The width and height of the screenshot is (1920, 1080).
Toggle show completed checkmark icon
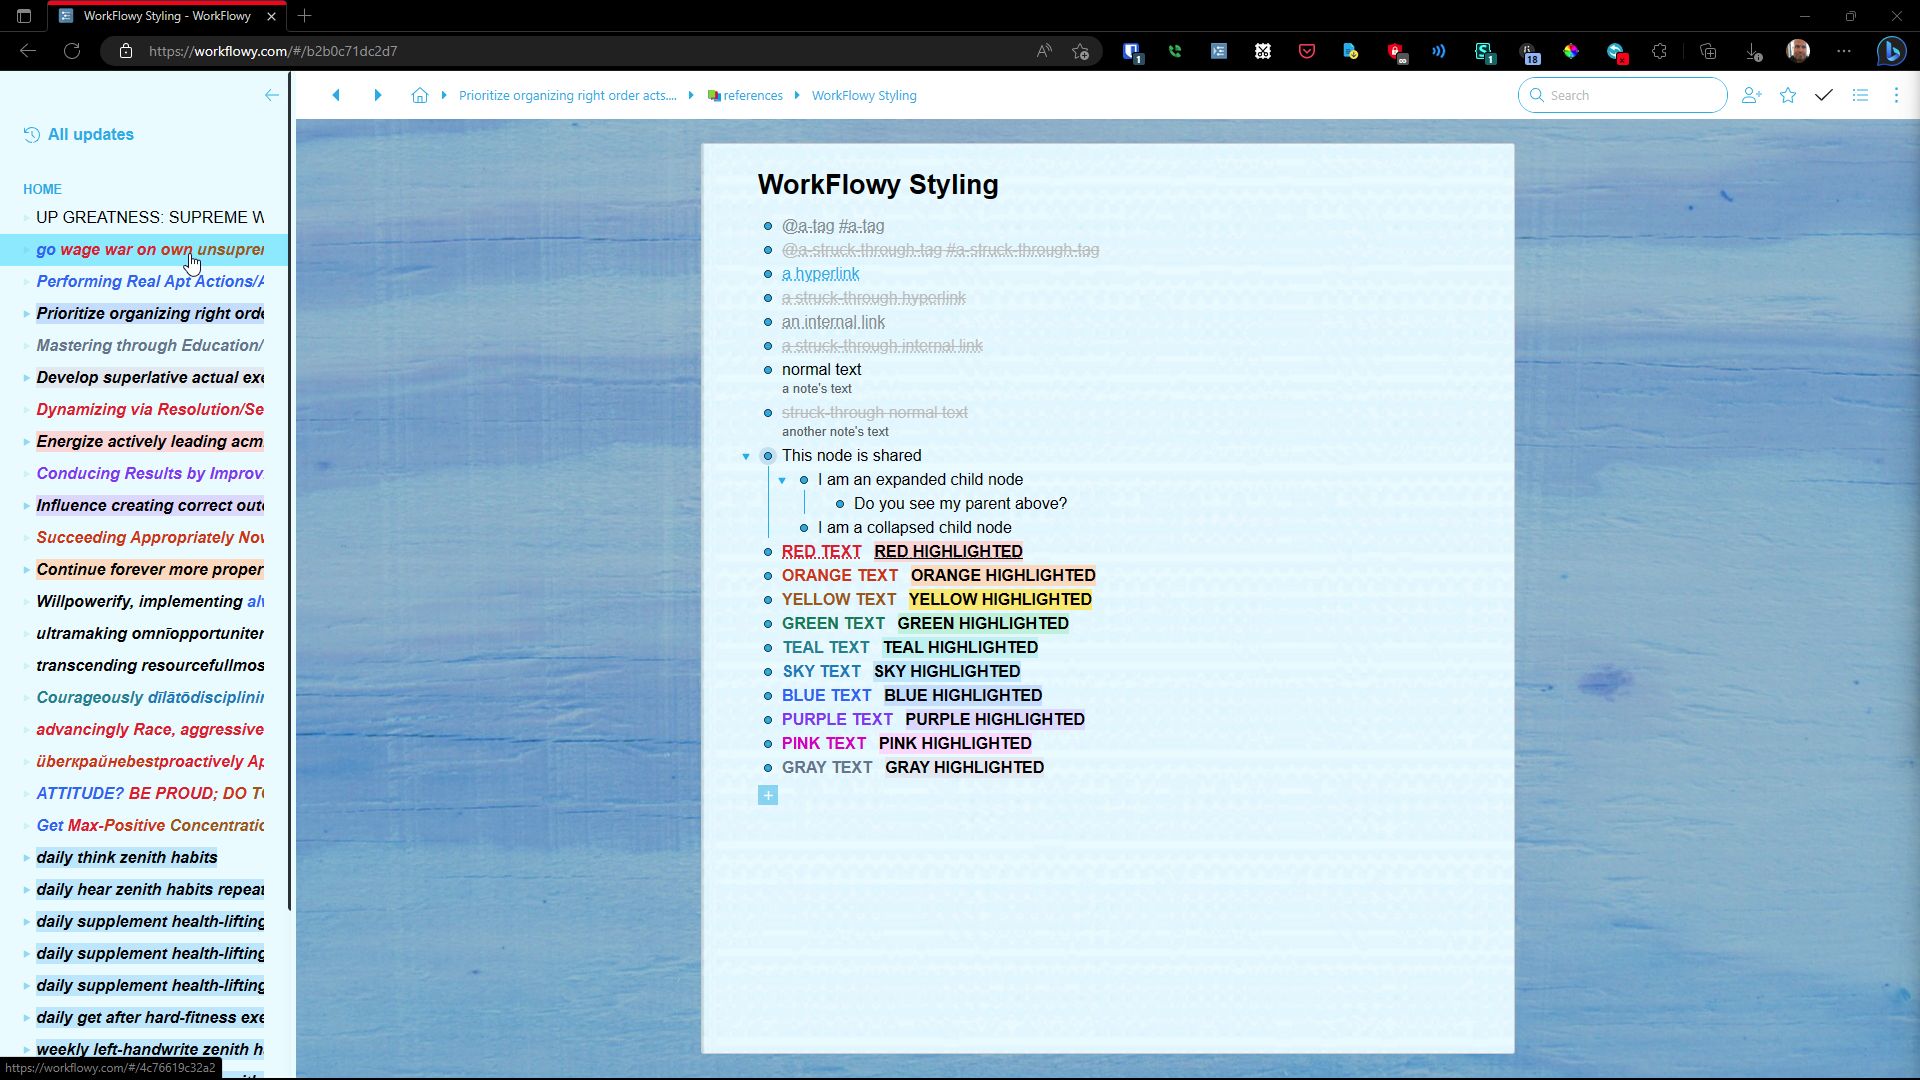click(1824, 95)
